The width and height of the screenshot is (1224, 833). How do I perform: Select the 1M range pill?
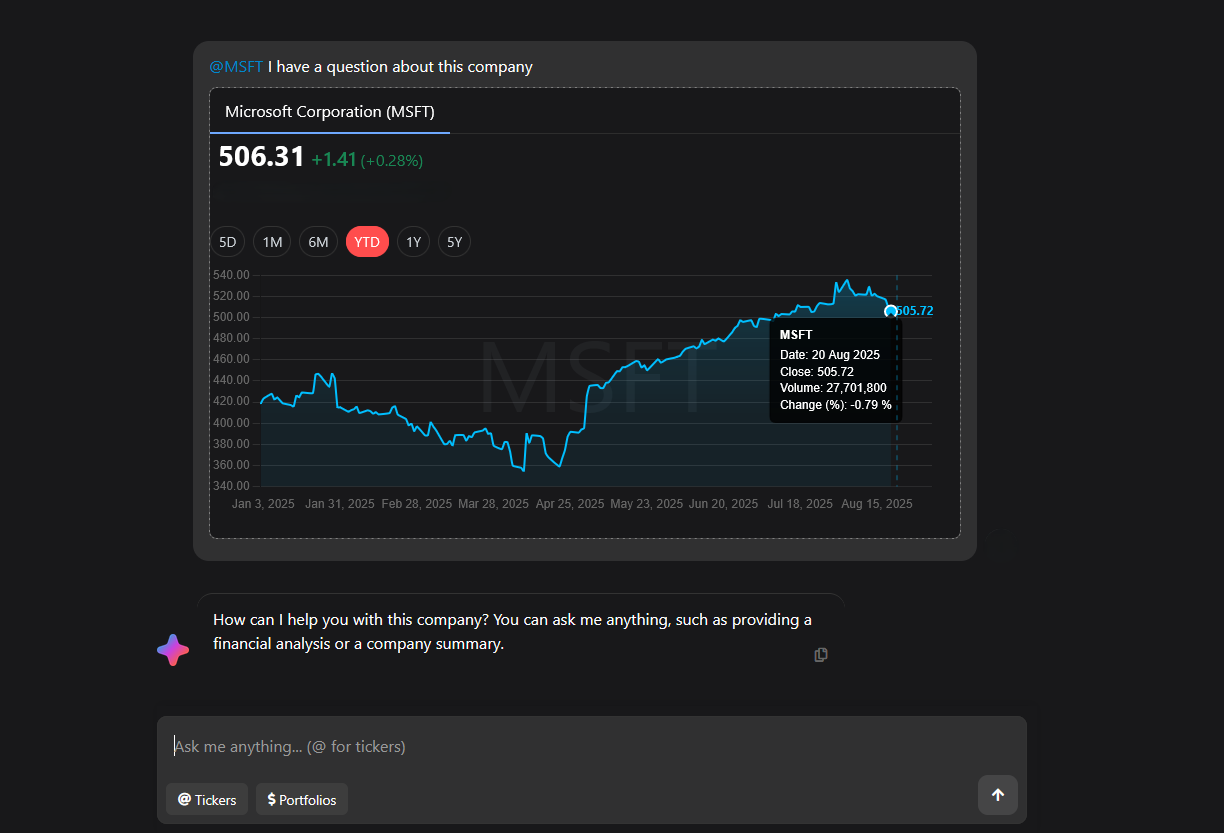pos(271,241)
